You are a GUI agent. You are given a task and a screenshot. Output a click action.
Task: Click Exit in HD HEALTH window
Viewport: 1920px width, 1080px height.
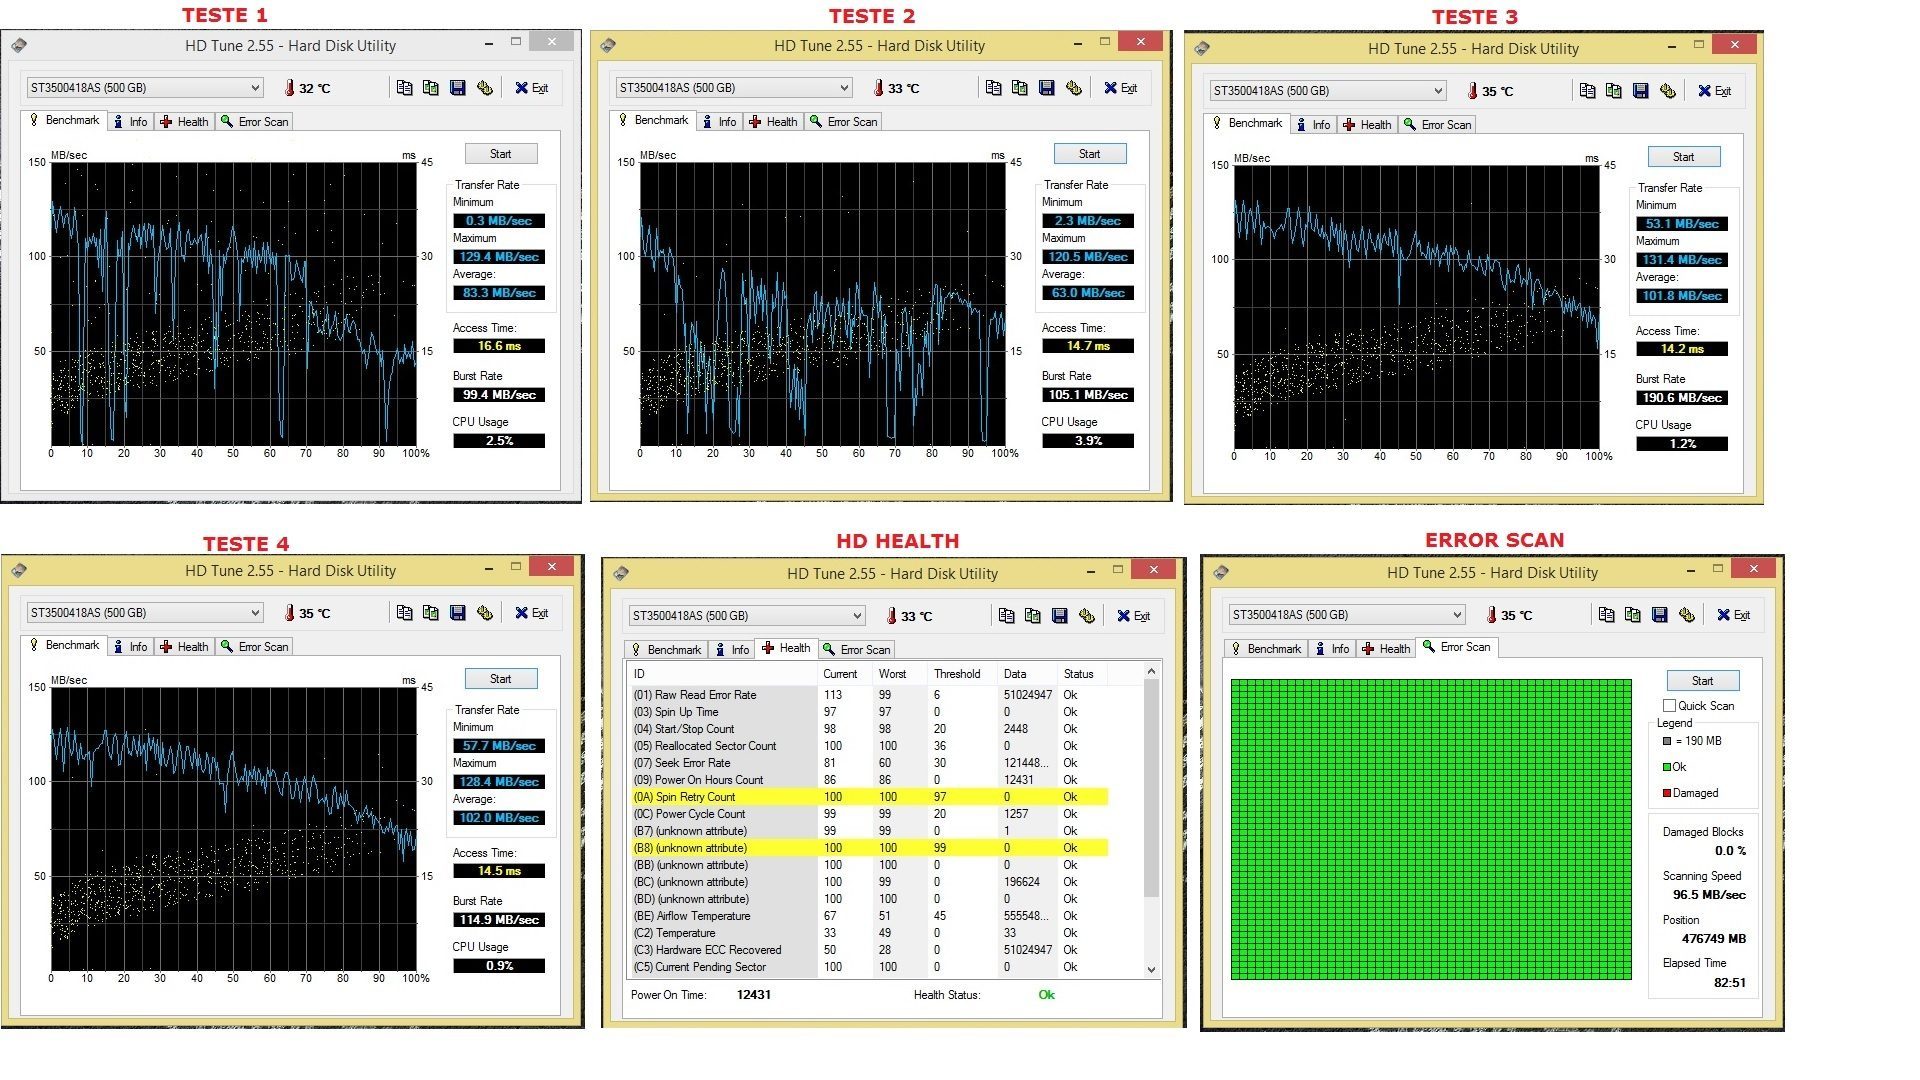pyautogui.click(x=1134, y=616)
